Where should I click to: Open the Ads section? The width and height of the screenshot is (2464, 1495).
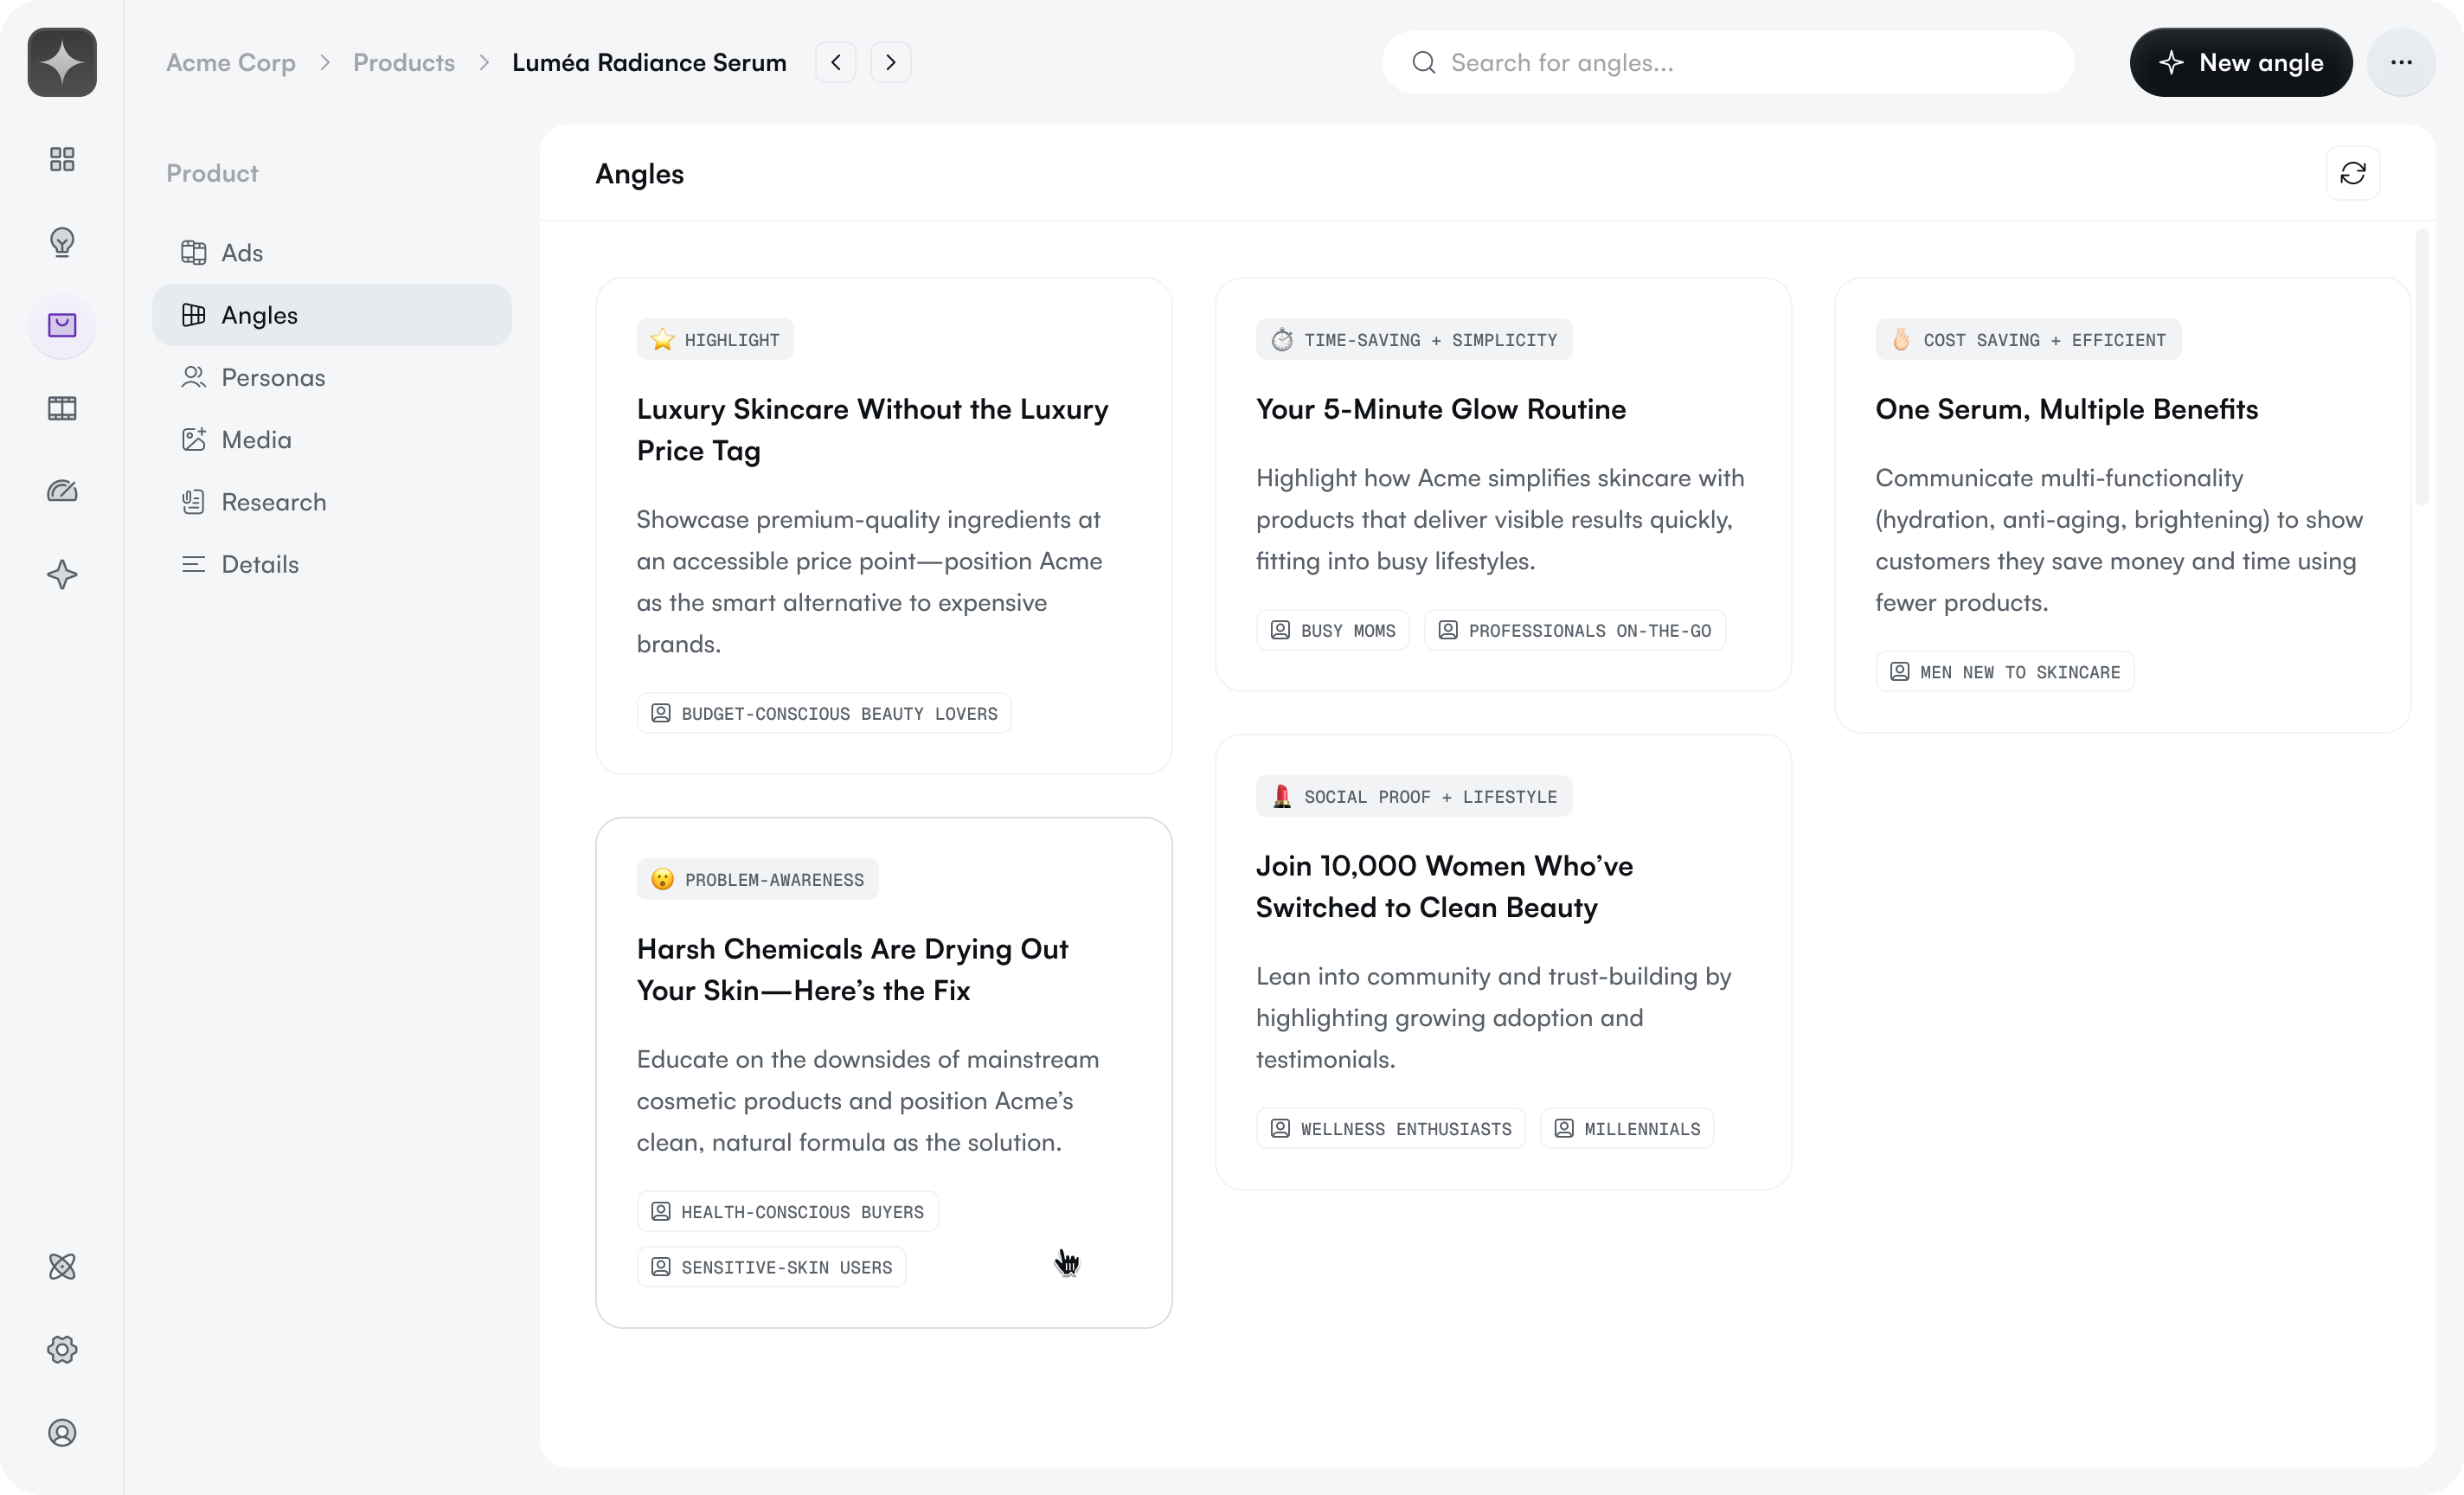pyautogui.click(x=241, y=253)
